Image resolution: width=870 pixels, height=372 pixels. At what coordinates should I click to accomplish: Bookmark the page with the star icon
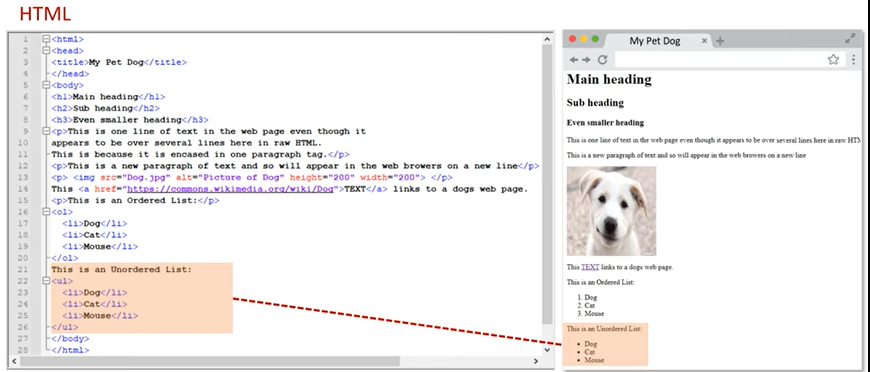833,59
